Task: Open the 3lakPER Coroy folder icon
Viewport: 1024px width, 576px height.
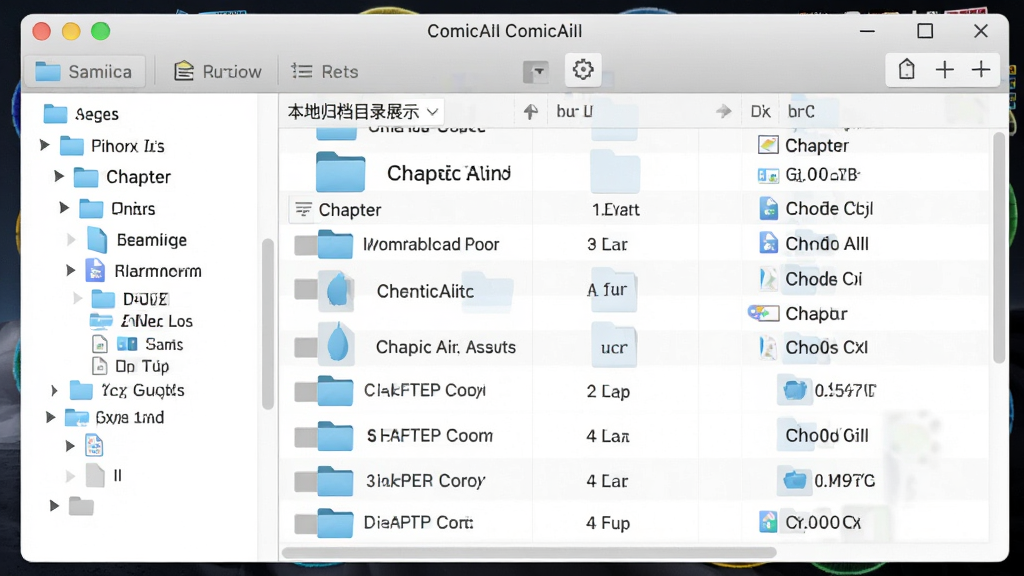Action: tap(336, 481)
